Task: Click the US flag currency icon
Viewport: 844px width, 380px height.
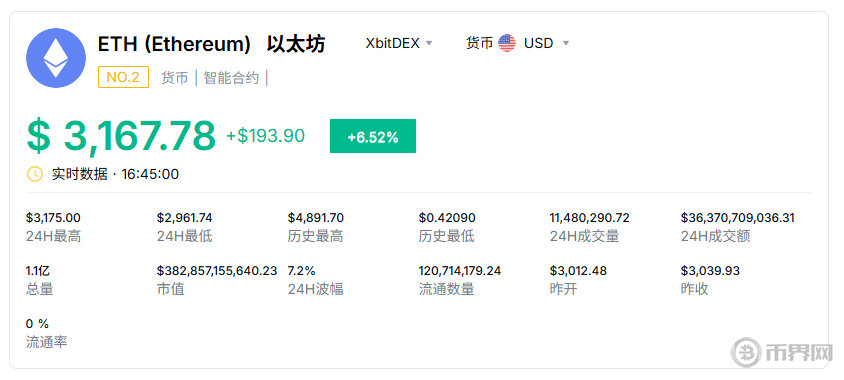Action: (507, 43)
